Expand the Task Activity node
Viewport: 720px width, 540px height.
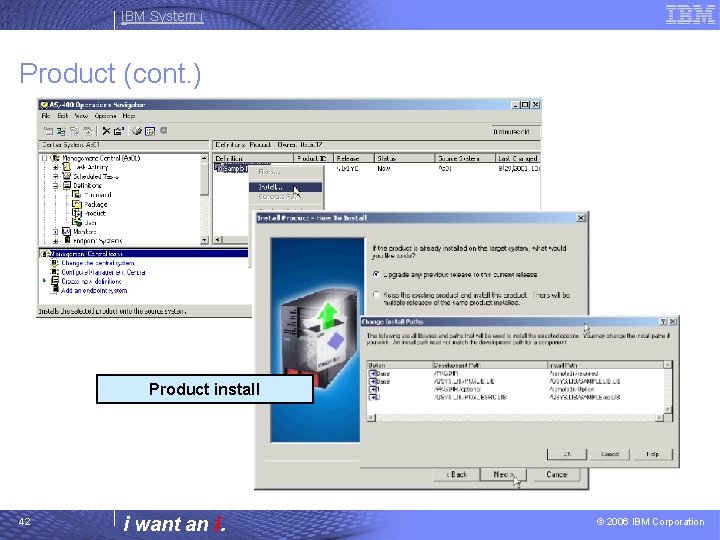[x=56, y=168]
